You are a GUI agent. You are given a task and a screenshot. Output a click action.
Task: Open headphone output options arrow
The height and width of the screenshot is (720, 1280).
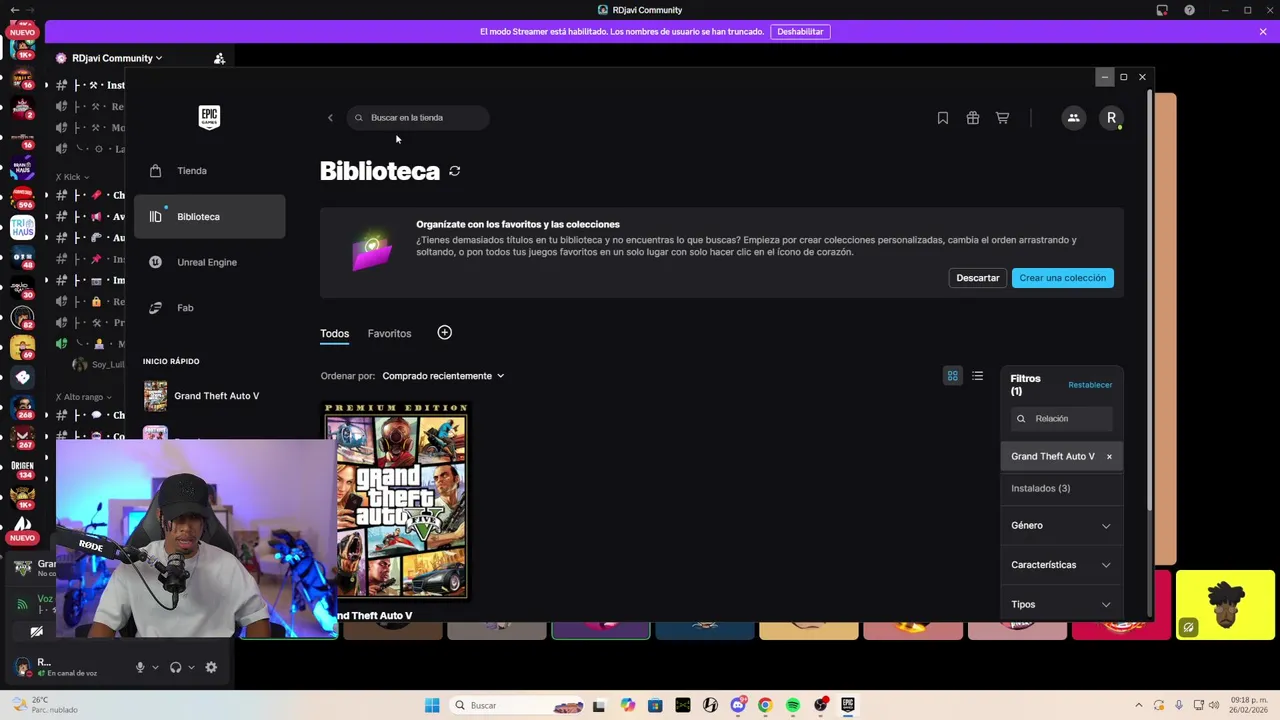[x=190, y=667]
